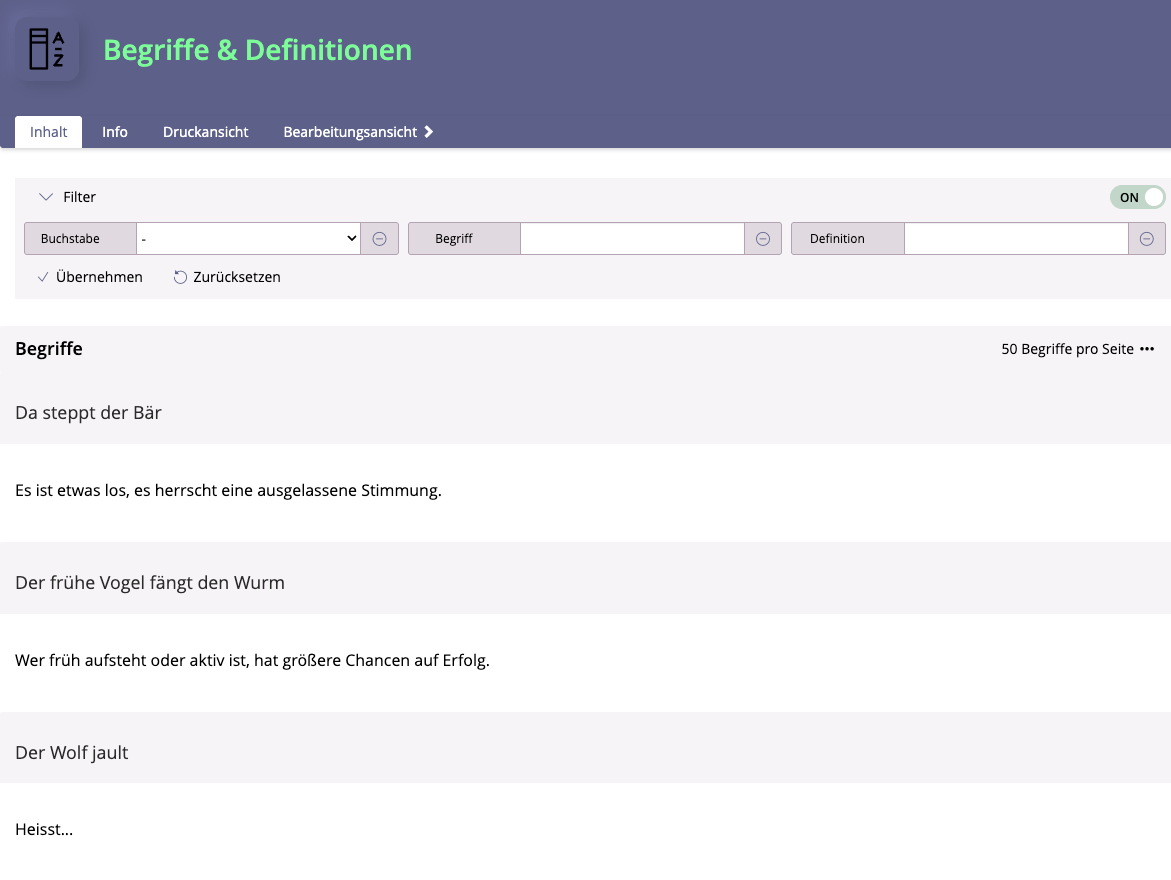This screenshot has height=880, width=1171.
Task: Remove the Buchstabe filter with minus icon
Action: coord(379,239)
